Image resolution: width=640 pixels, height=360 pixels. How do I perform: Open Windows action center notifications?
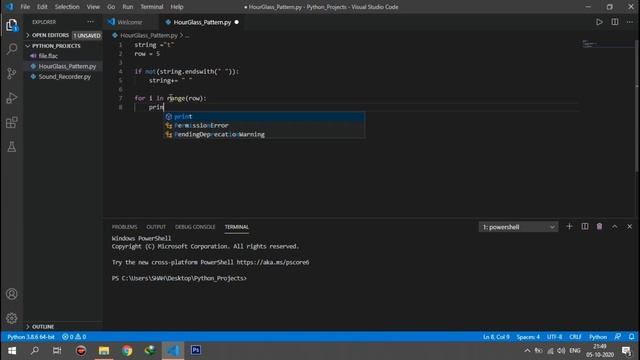click(x=627, y=351)
